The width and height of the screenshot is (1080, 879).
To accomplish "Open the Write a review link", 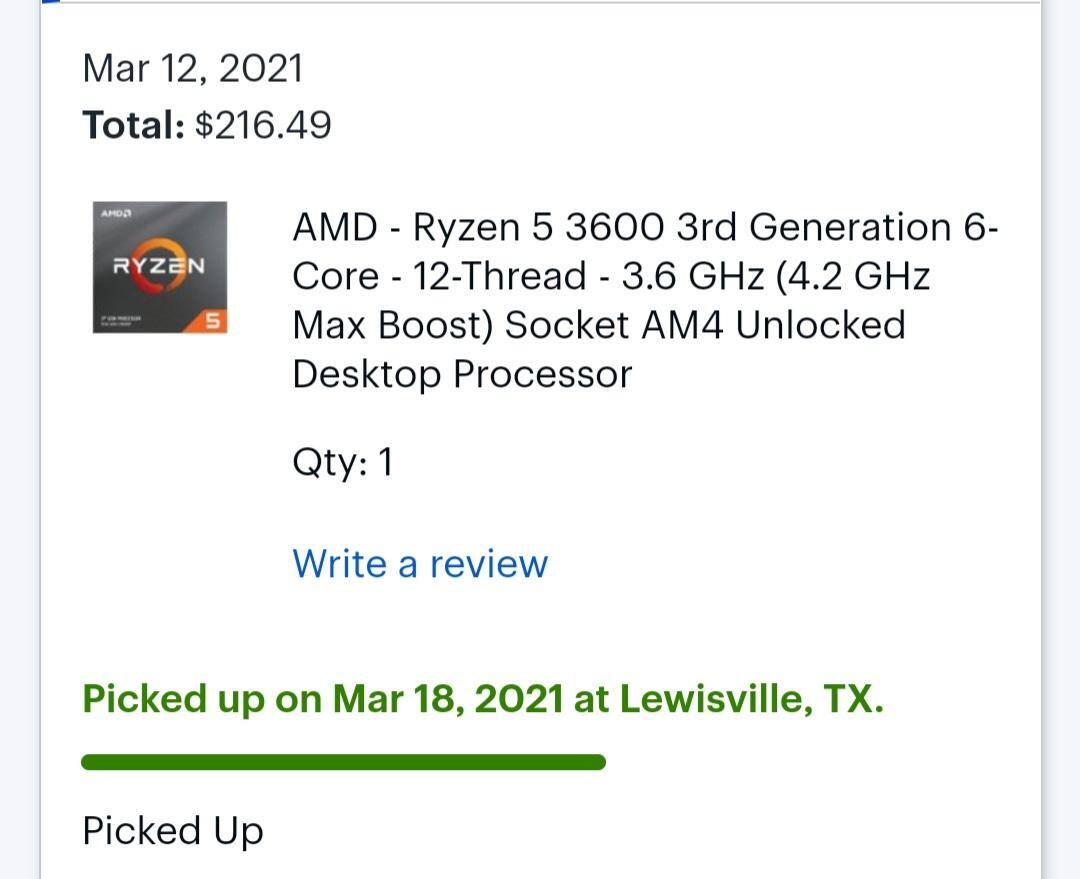I will click(x=420, y=564).
